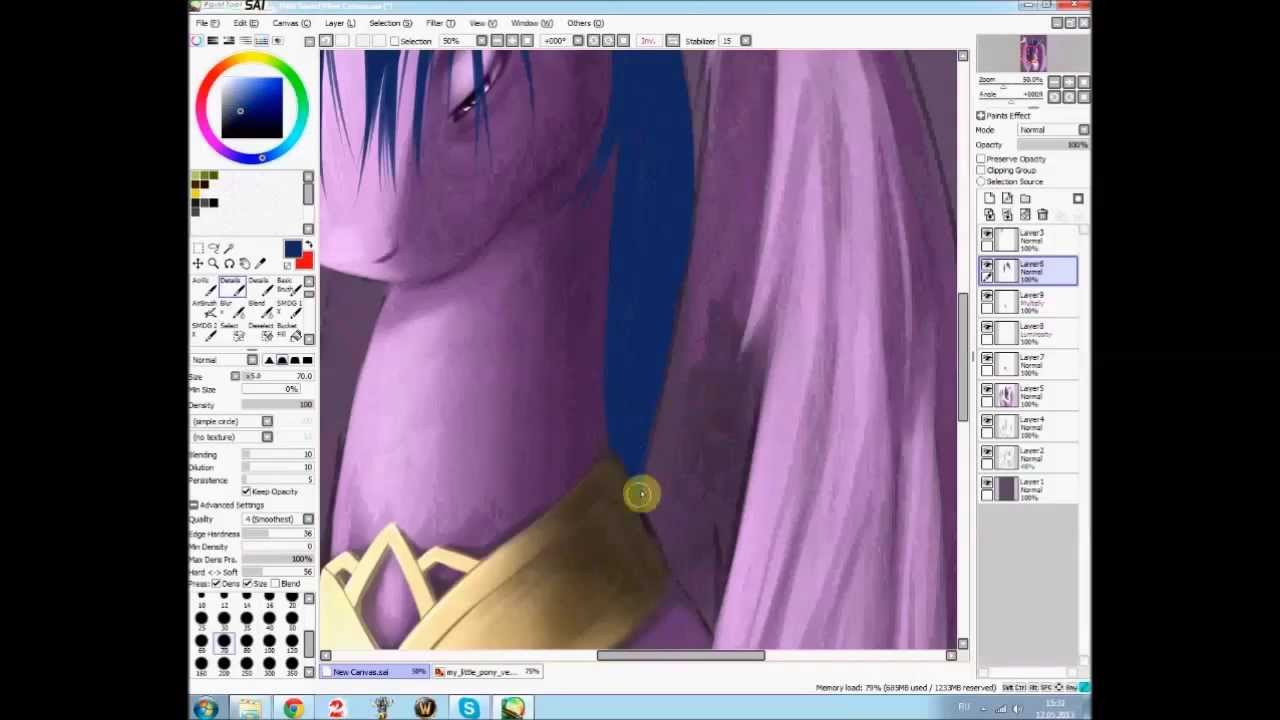This screenshot has width=1280, height=720.
Task: Open the File menu
Action: click(207, 23)
